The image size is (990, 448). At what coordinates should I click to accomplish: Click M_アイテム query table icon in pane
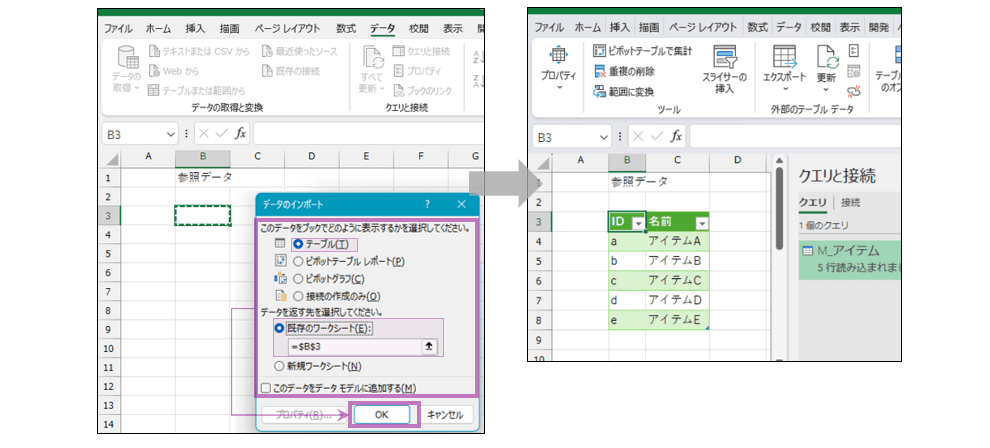[808, 251]
